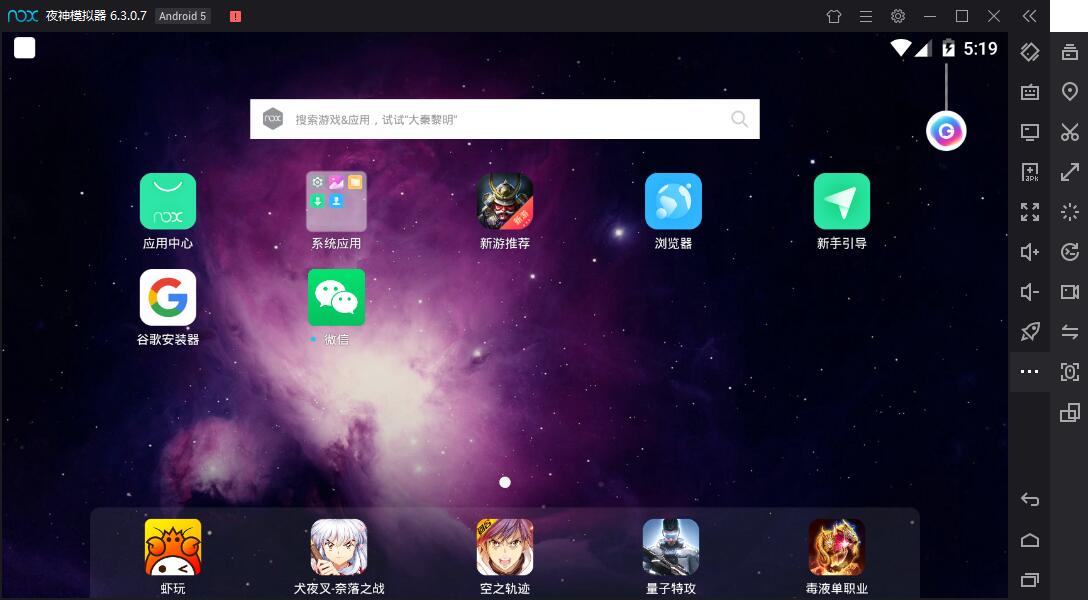1088x600 pixels.
Task: Launch 量子特攻 from the dock
Action: point(670,547)
